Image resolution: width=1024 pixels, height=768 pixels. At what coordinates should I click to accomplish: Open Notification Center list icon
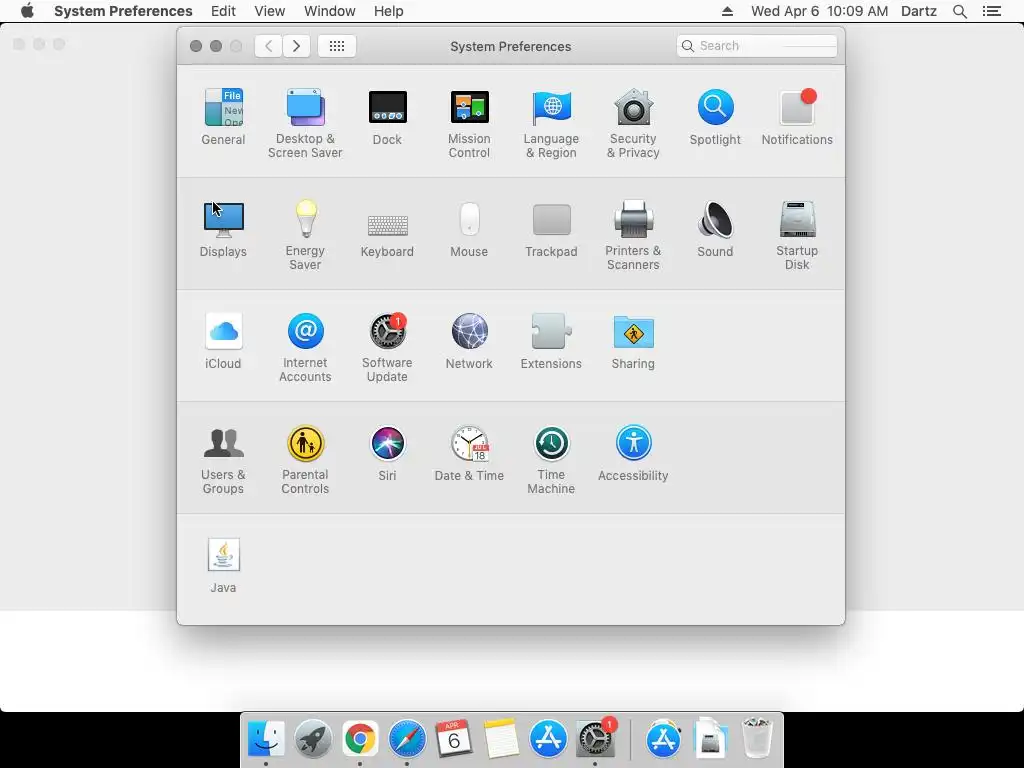[x=992, y=11]
